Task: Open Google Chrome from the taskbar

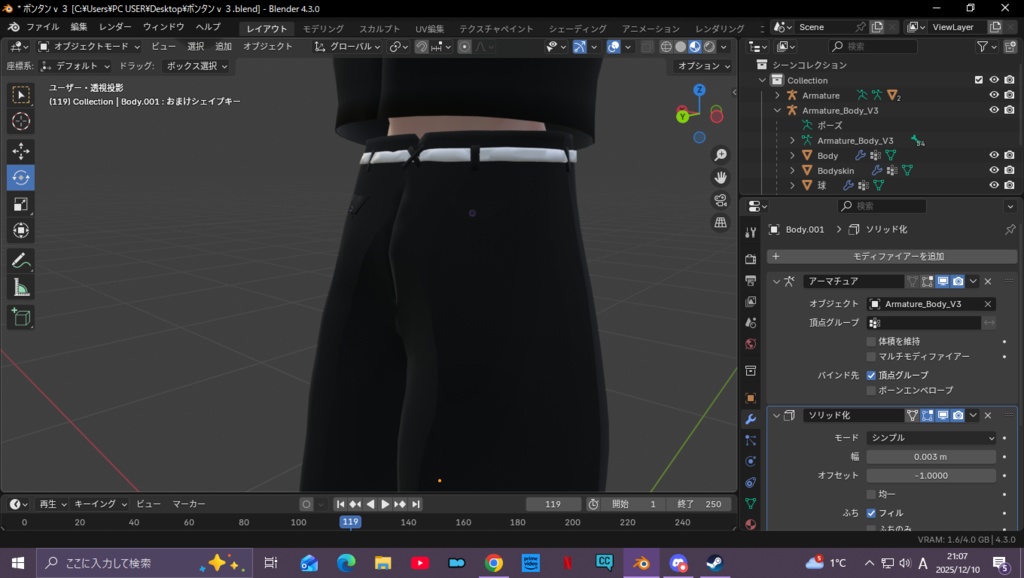Action: pos(494,563)
